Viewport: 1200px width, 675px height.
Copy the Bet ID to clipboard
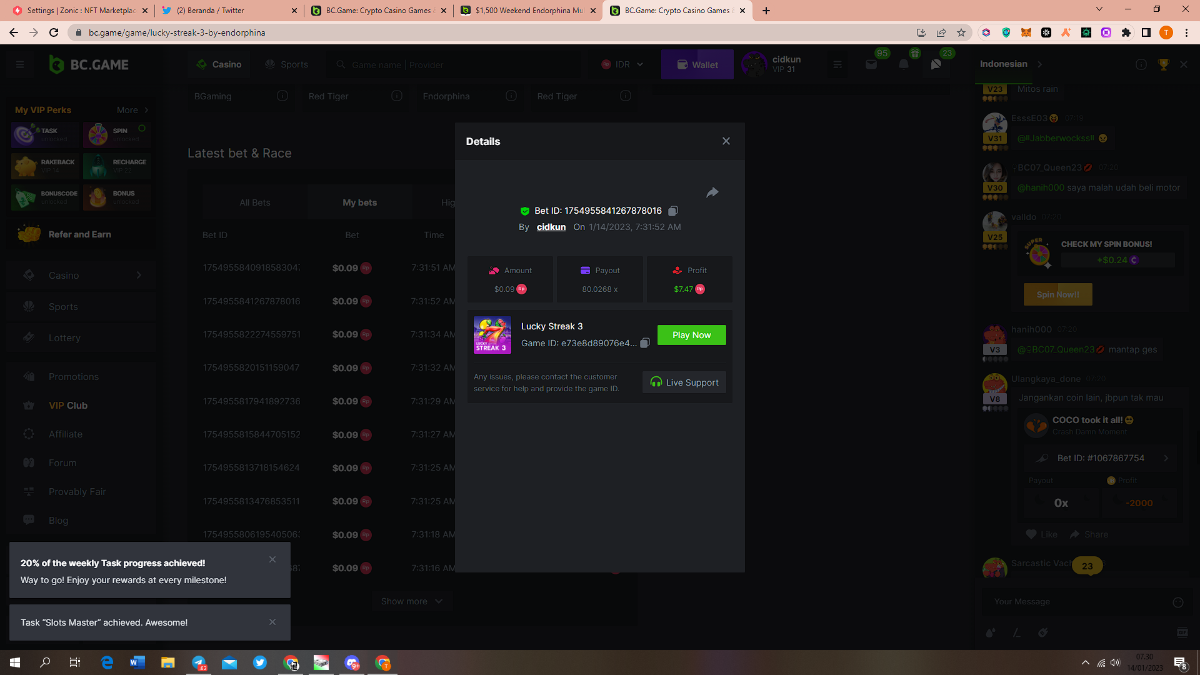[x=673, y=211]
